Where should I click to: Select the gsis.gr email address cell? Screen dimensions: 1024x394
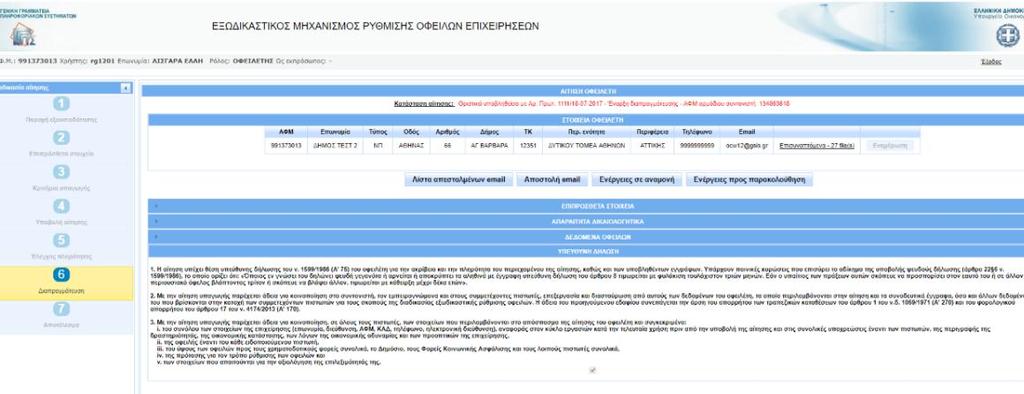(746, 146)
